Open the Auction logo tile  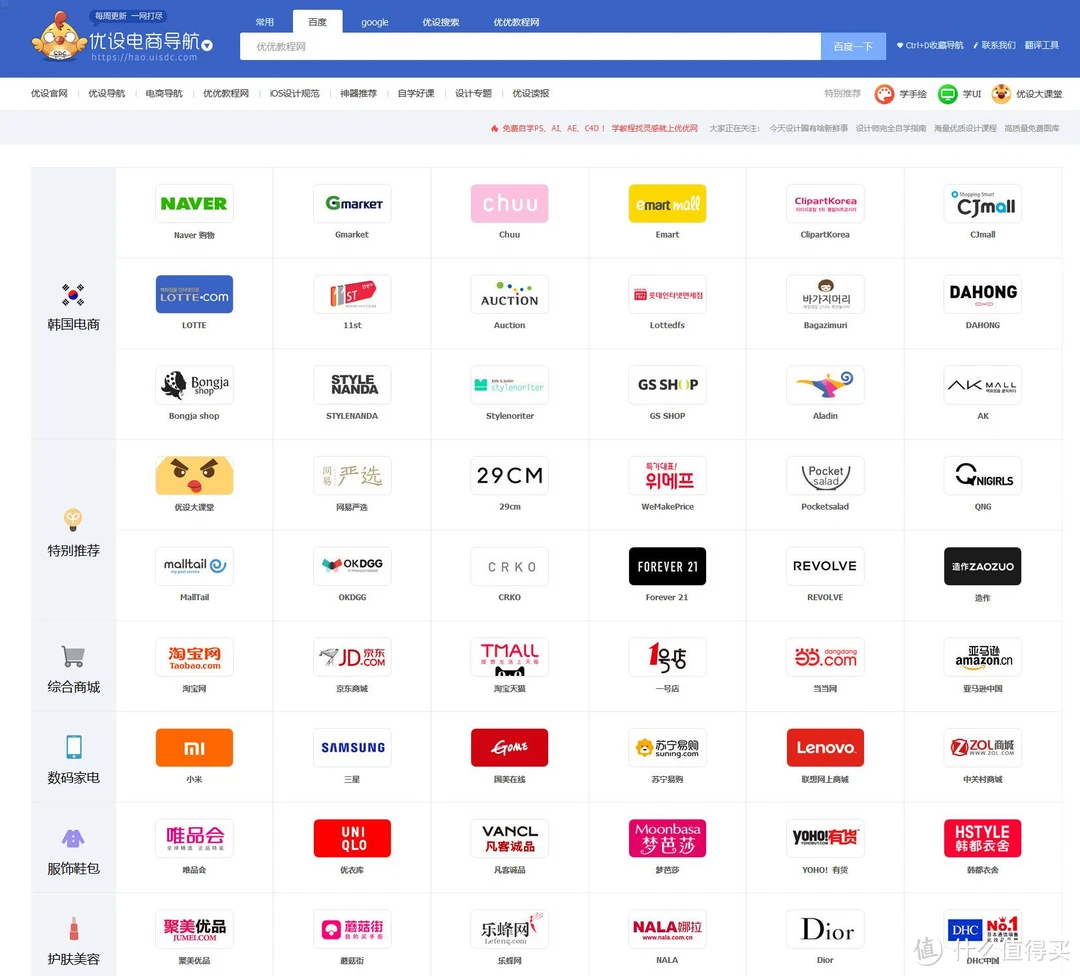coord(510,294)
